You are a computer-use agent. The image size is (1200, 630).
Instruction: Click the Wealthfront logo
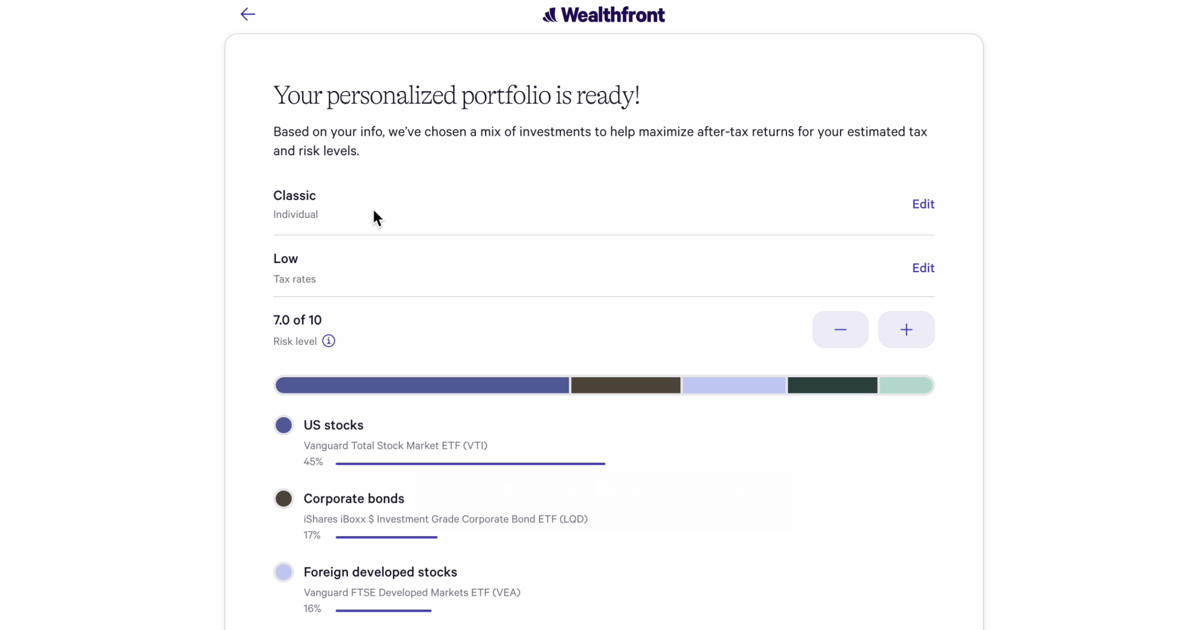[603, 15]
